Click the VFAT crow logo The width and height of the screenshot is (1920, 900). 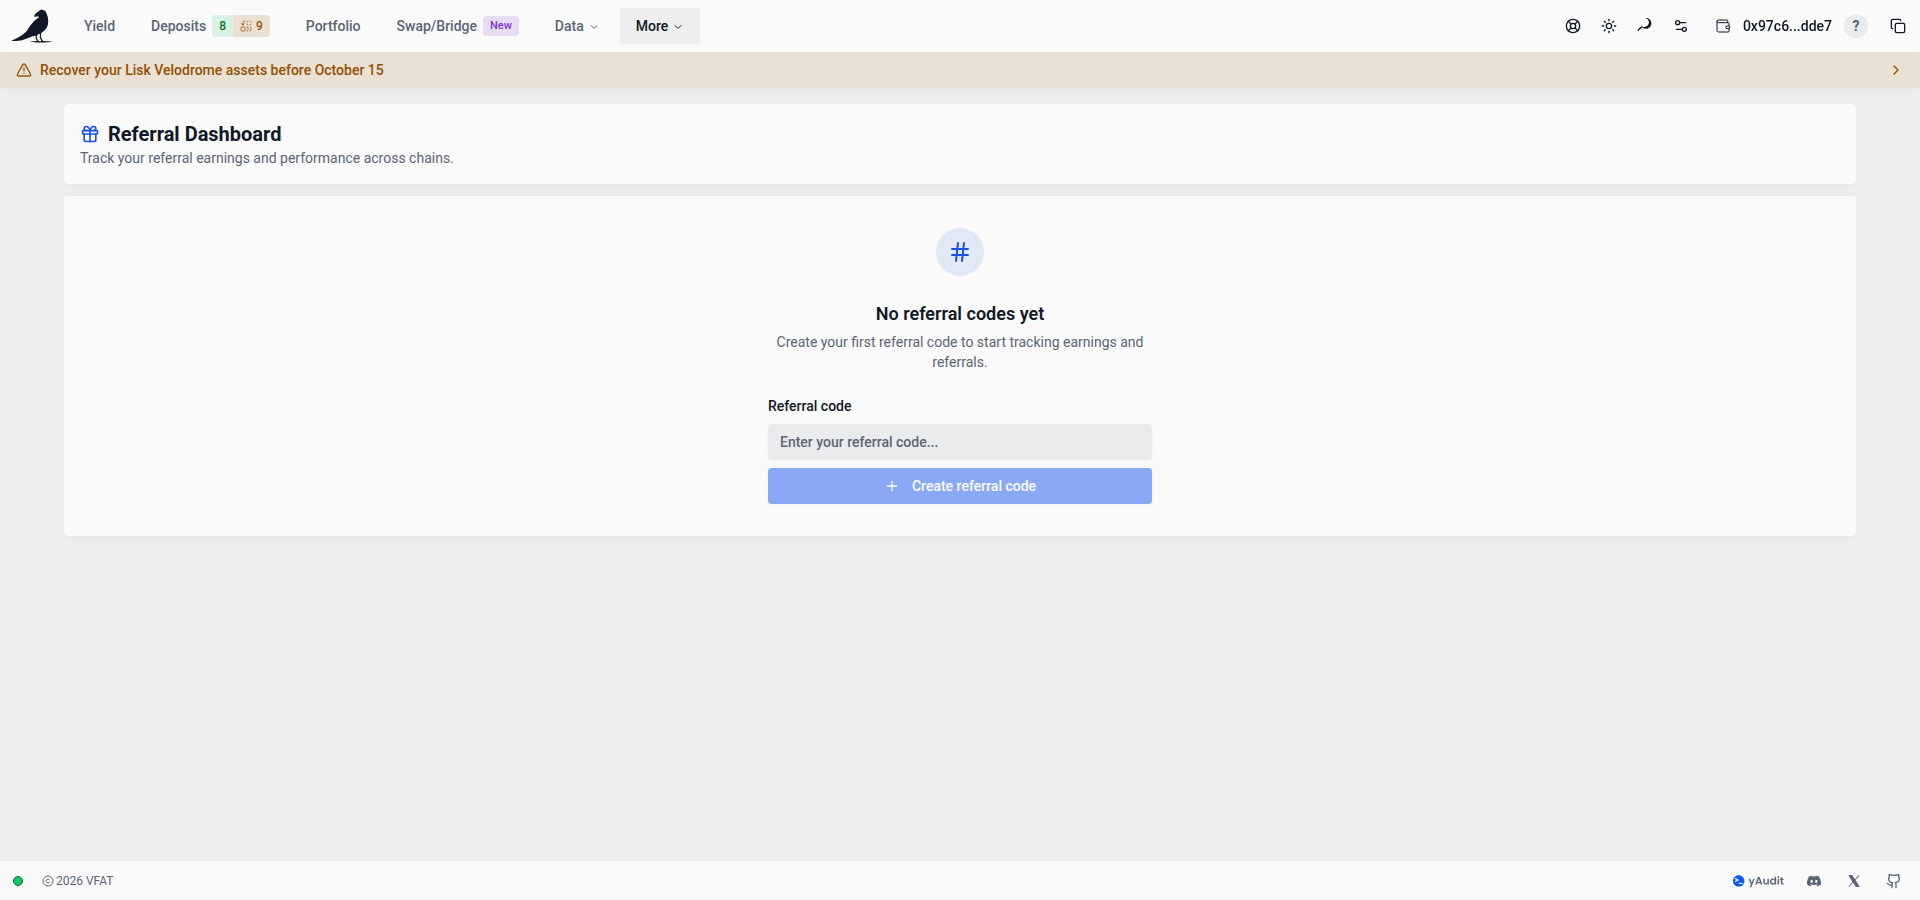click(32, 26)
